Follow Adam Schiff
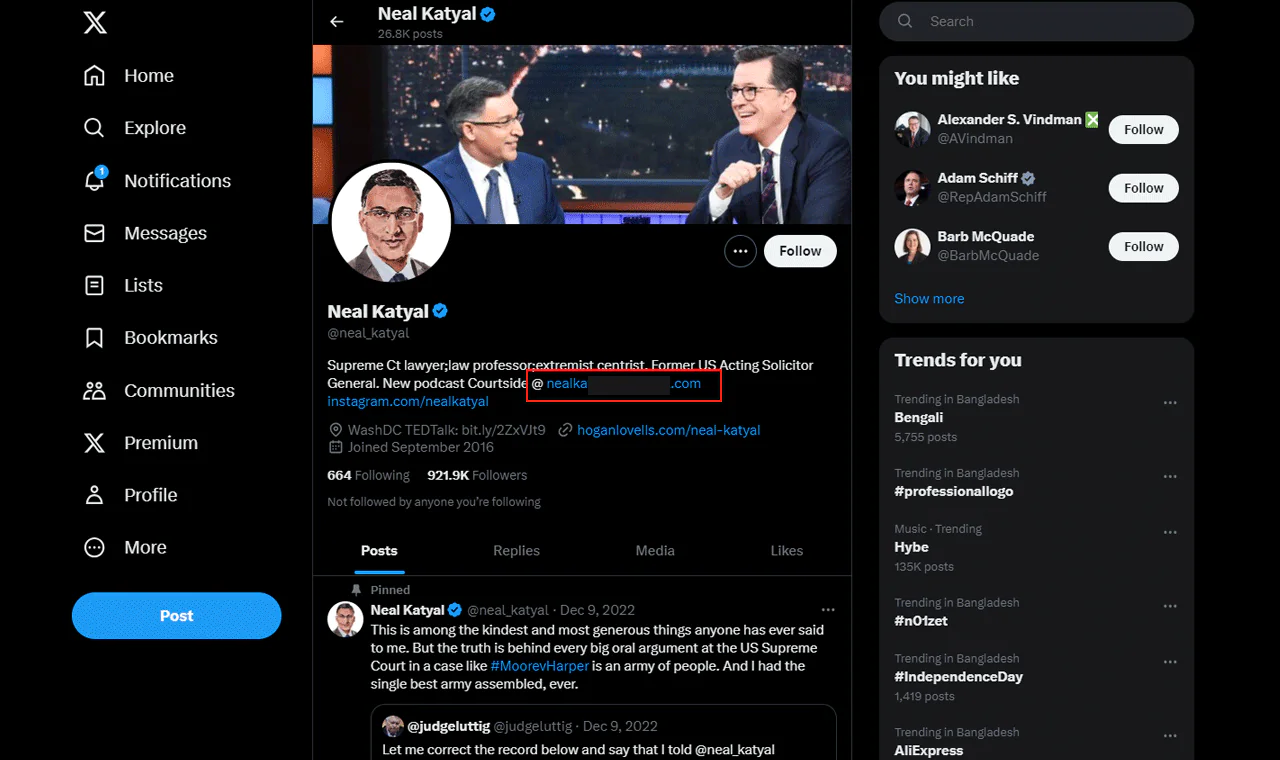1280x760 pixels. point(1143,188)
